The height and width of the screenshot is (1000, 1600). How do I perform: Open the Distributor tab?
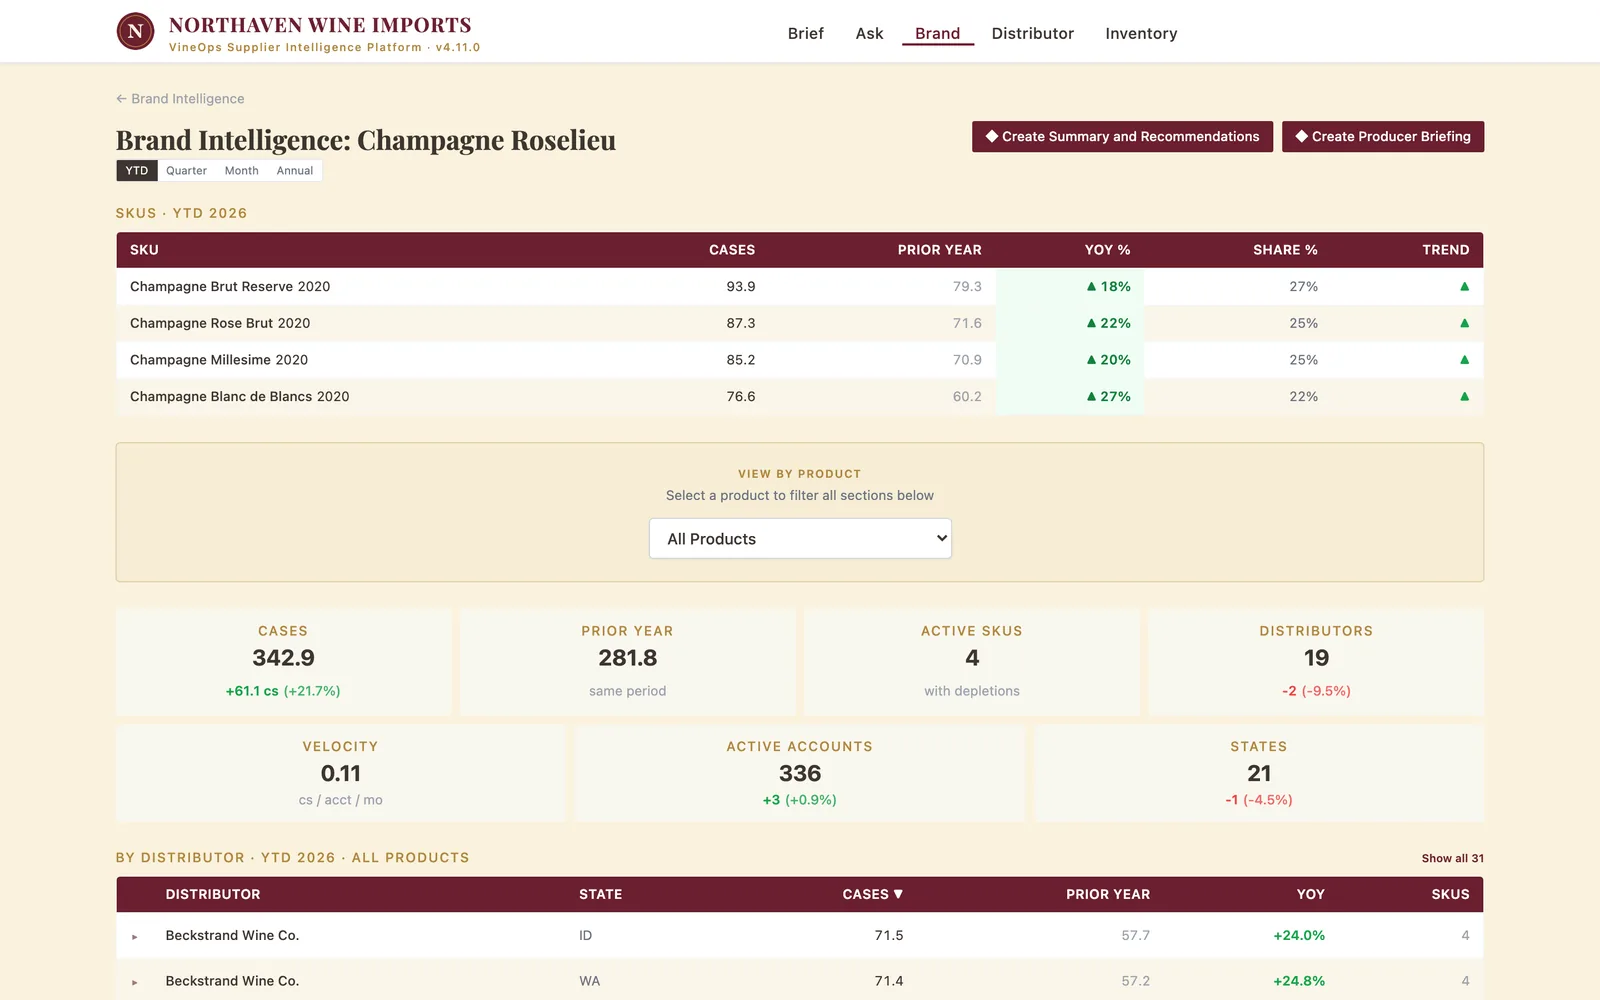(1032, 34)
